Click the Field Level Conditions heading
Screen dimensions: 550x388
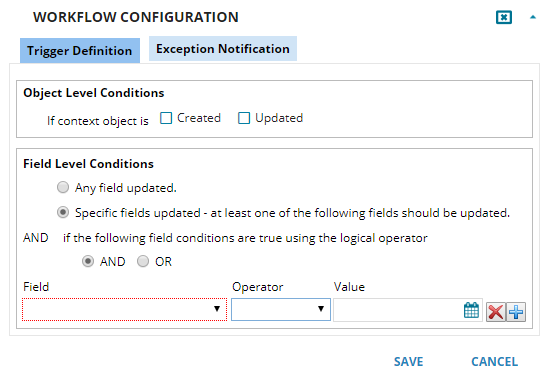pyautogui.click(x=88, y=164)
